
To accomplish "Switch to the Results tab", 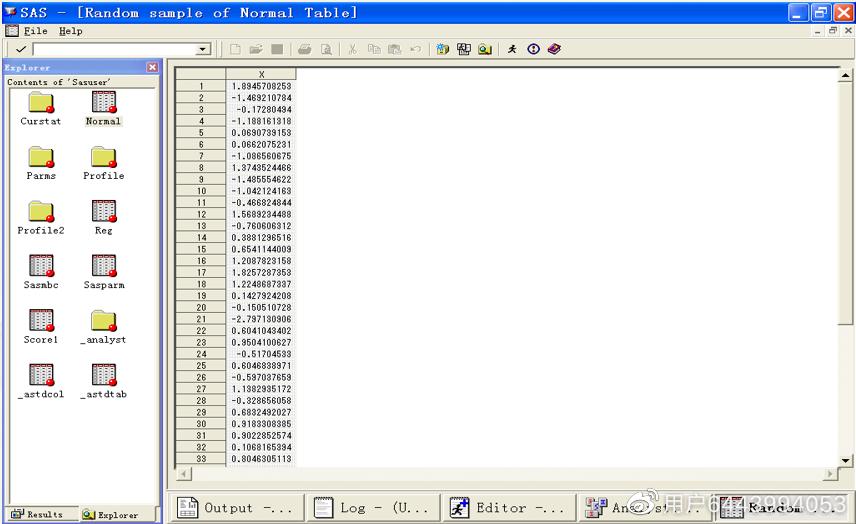I will [38, 514].
